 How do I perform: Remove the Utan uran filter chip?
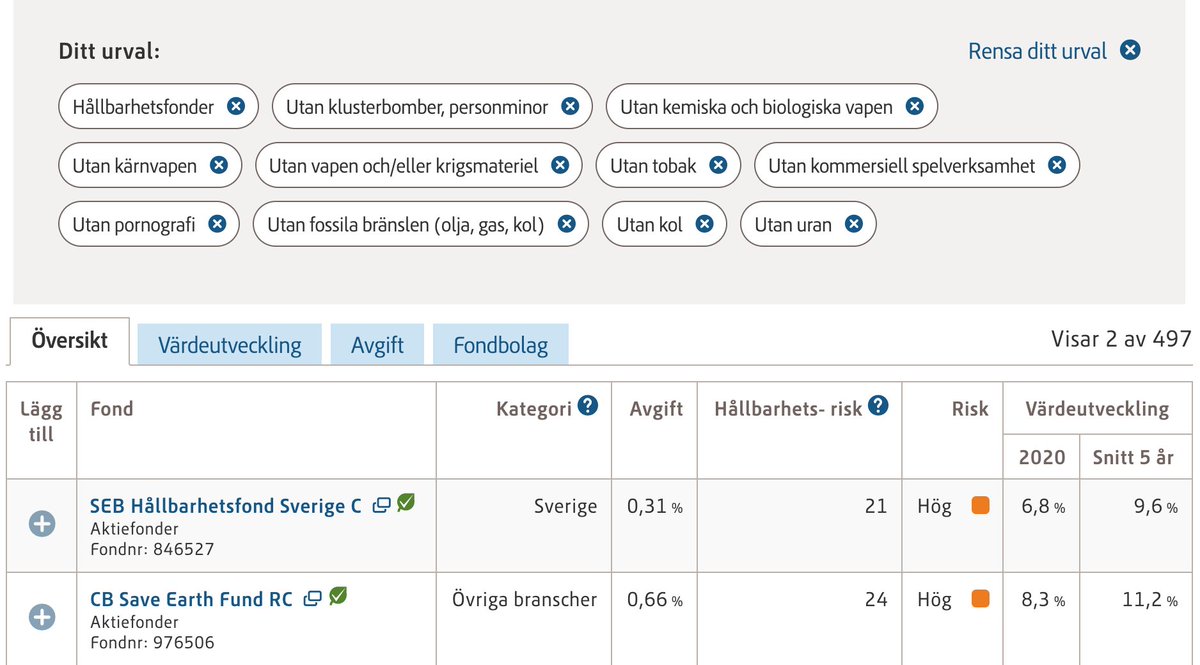click(x=854, y=225)
